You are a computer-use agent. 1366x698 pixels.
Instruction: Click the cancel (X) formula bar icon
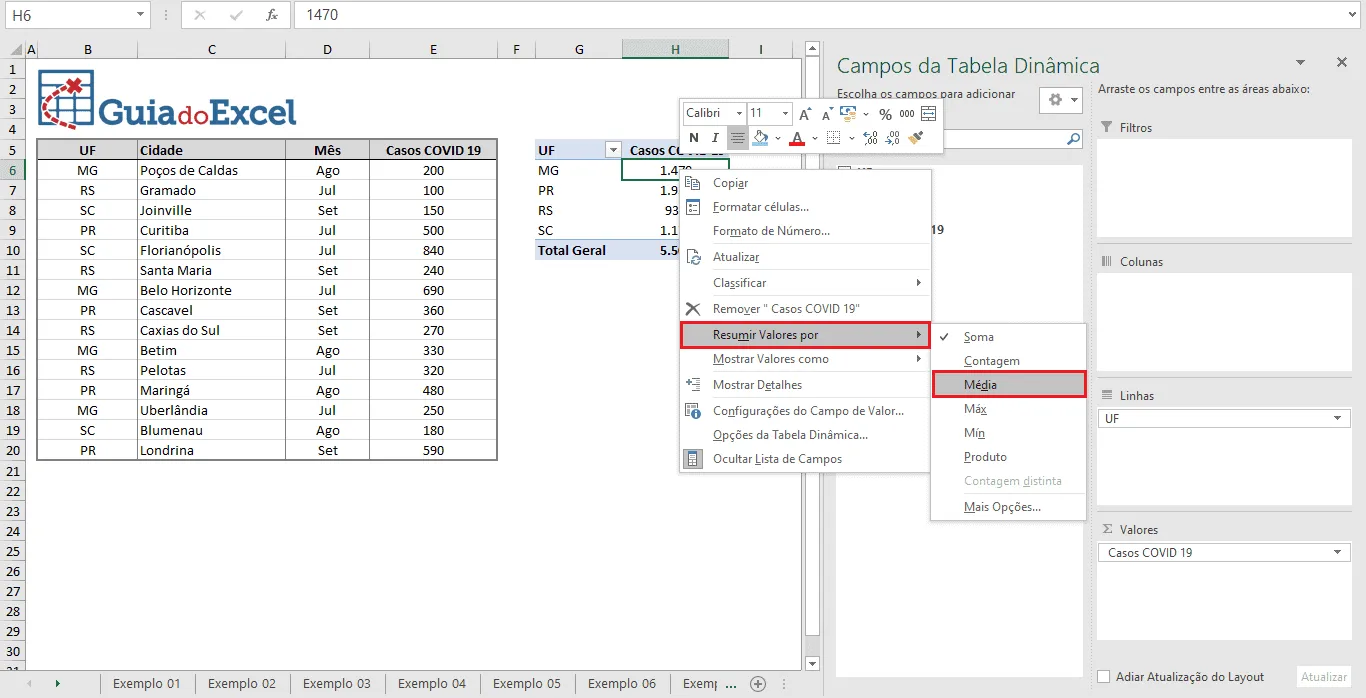tap(200, 15)
